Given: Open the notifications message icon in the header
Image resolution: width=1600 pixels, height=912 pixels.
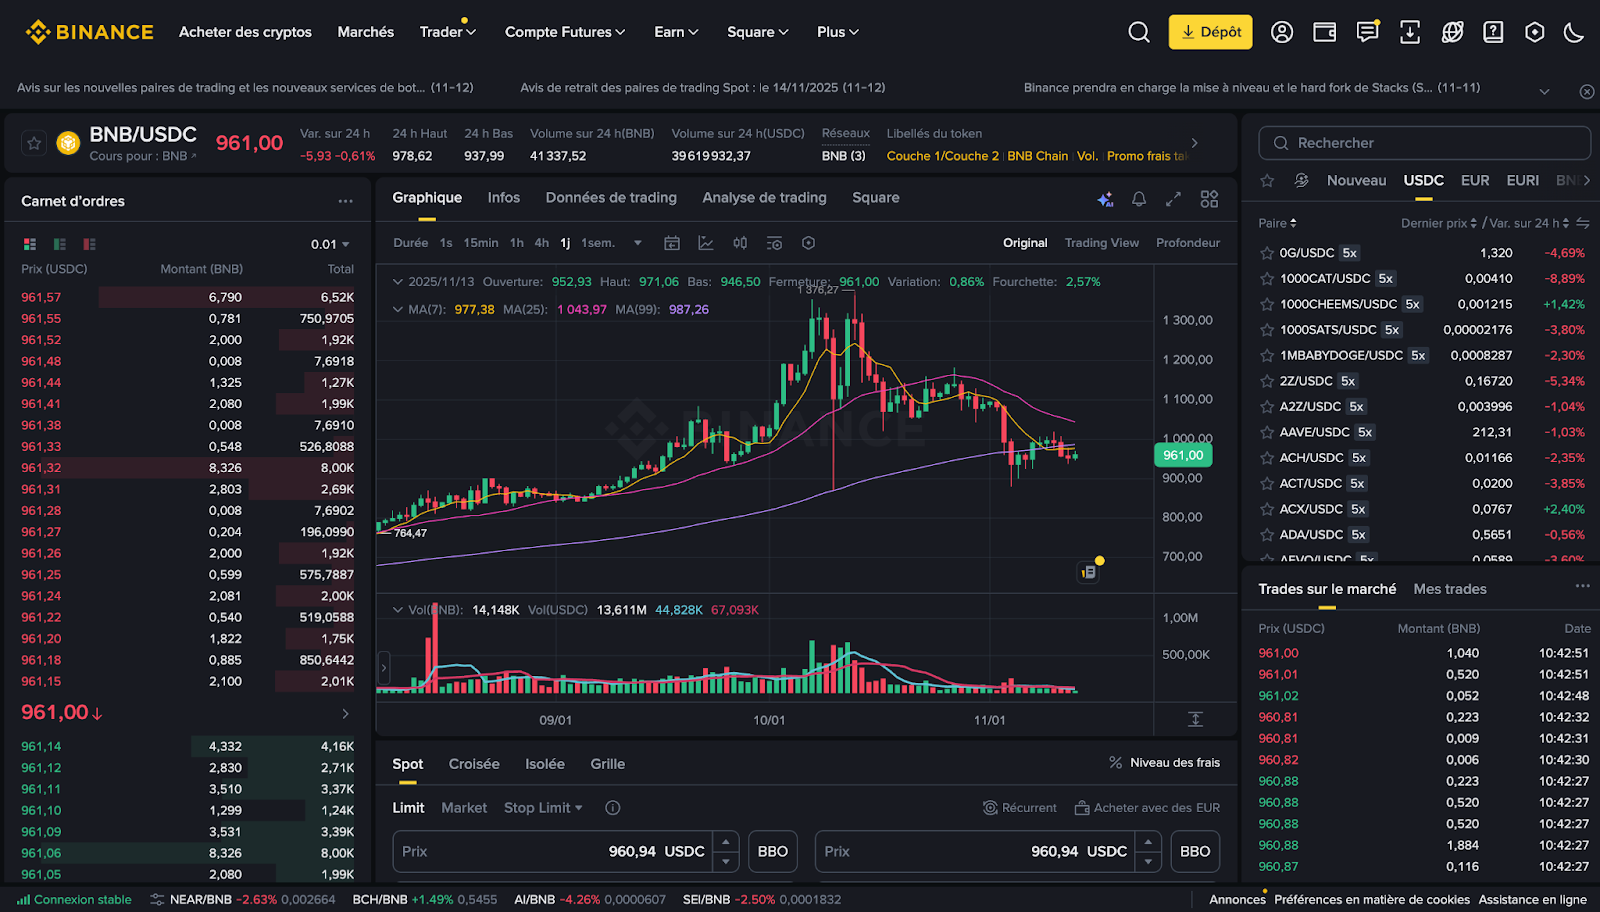Looking at the screenshot, I should (x=1367, y=31).
